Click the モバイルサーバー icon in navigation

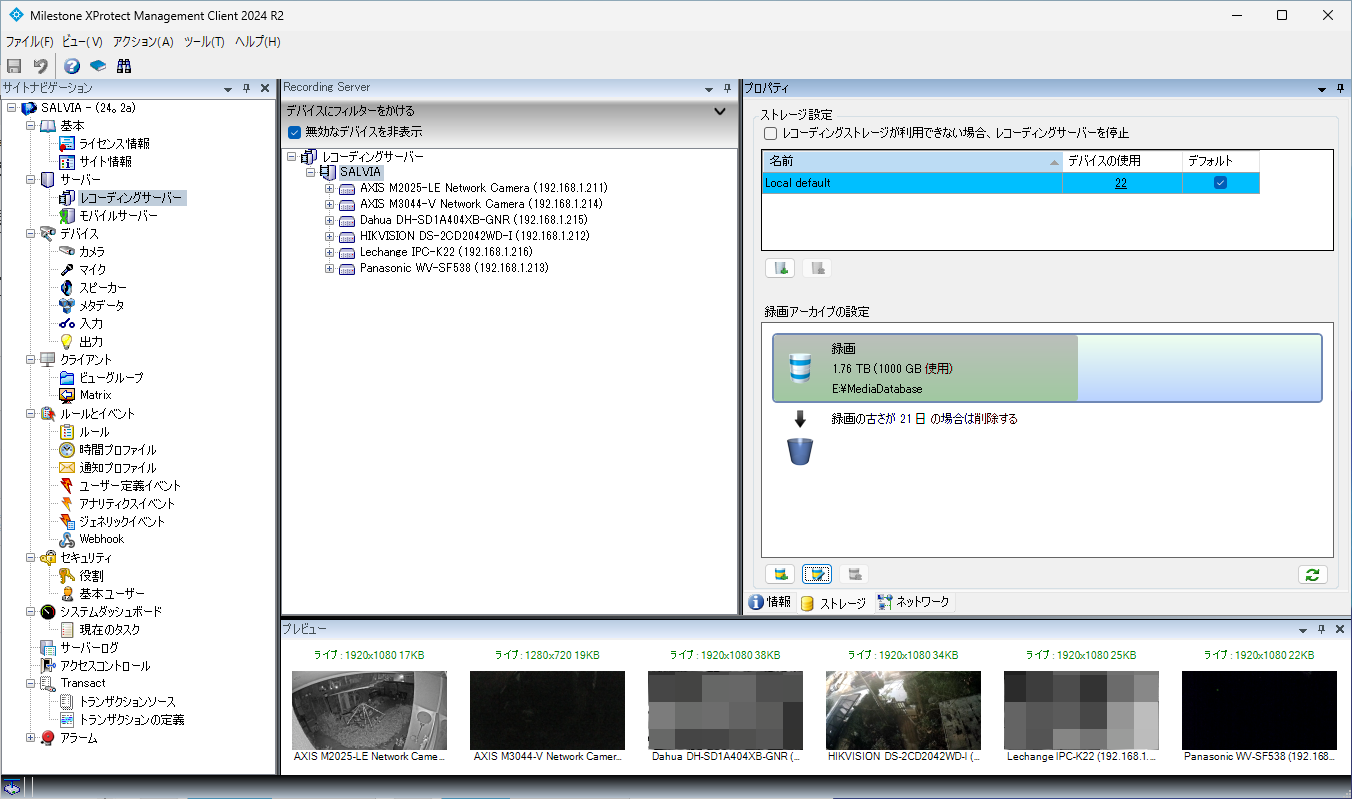[67, 216]
